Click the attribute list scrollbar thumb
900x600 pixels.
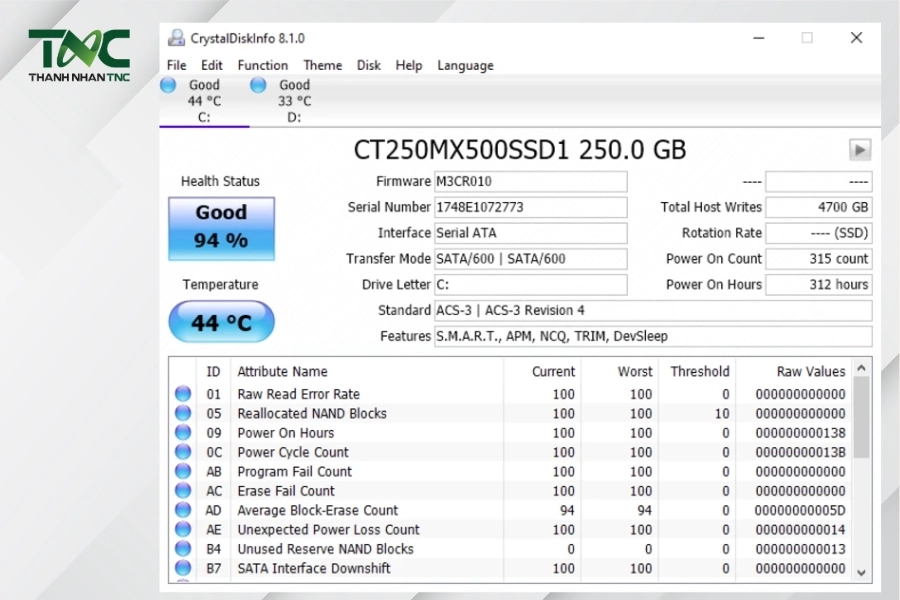[861, 417]
